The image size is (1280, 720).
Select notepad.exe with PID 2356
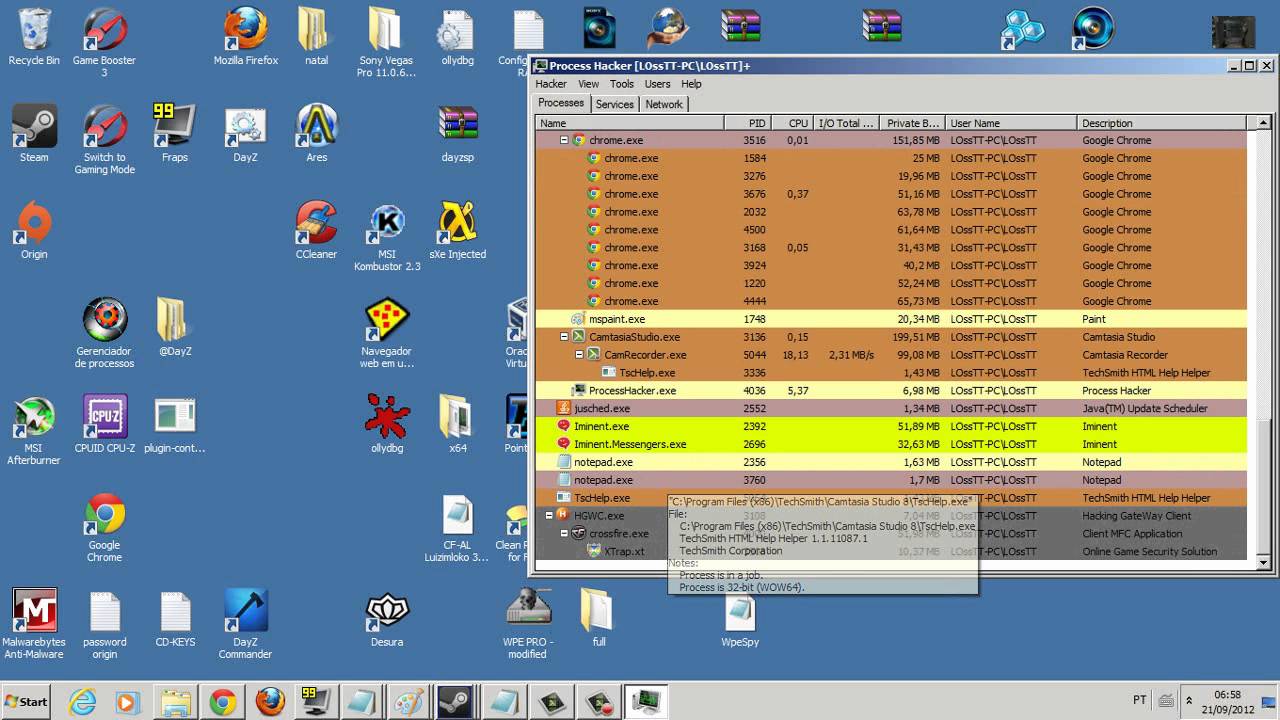tap(891, 462)
